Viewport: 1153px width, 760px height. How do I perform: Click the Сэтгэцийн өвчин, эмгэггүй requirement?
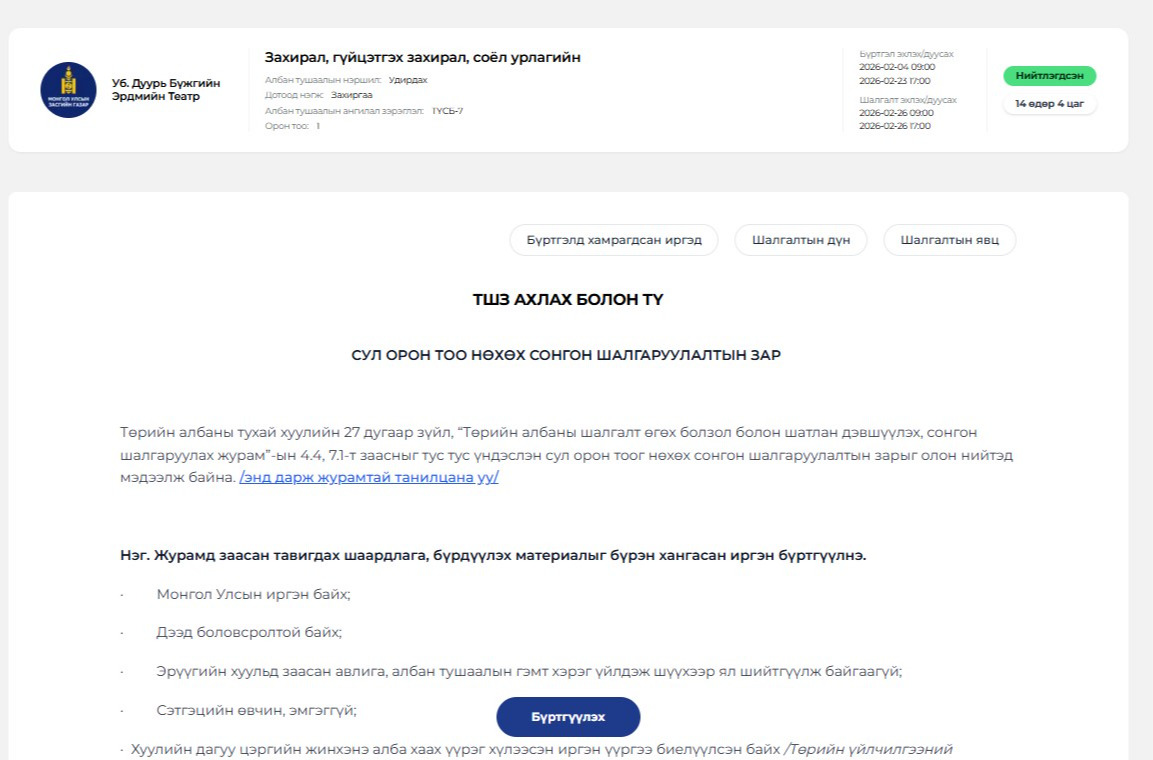coord(256,710)
